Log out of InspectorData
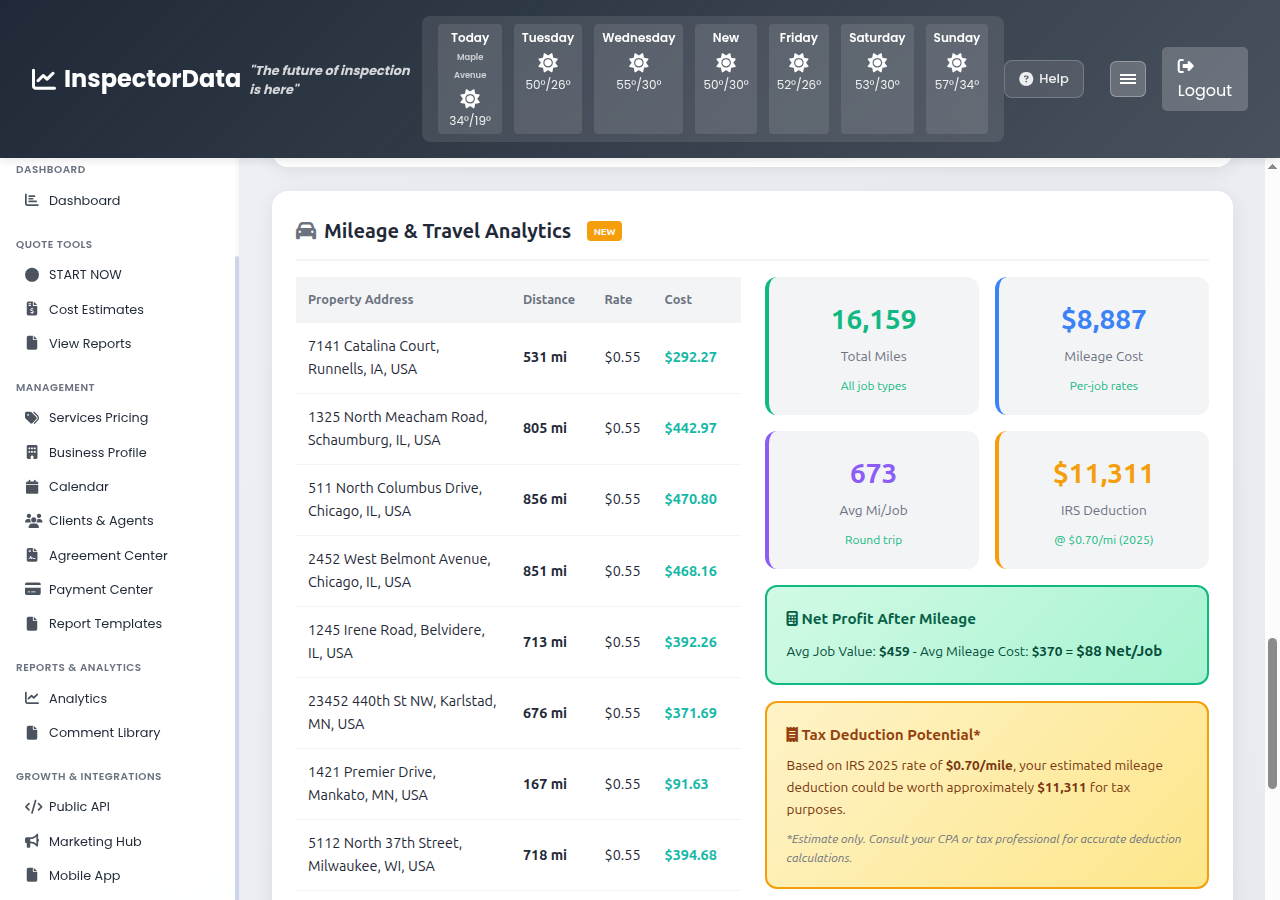 [x=1204, y=79]
